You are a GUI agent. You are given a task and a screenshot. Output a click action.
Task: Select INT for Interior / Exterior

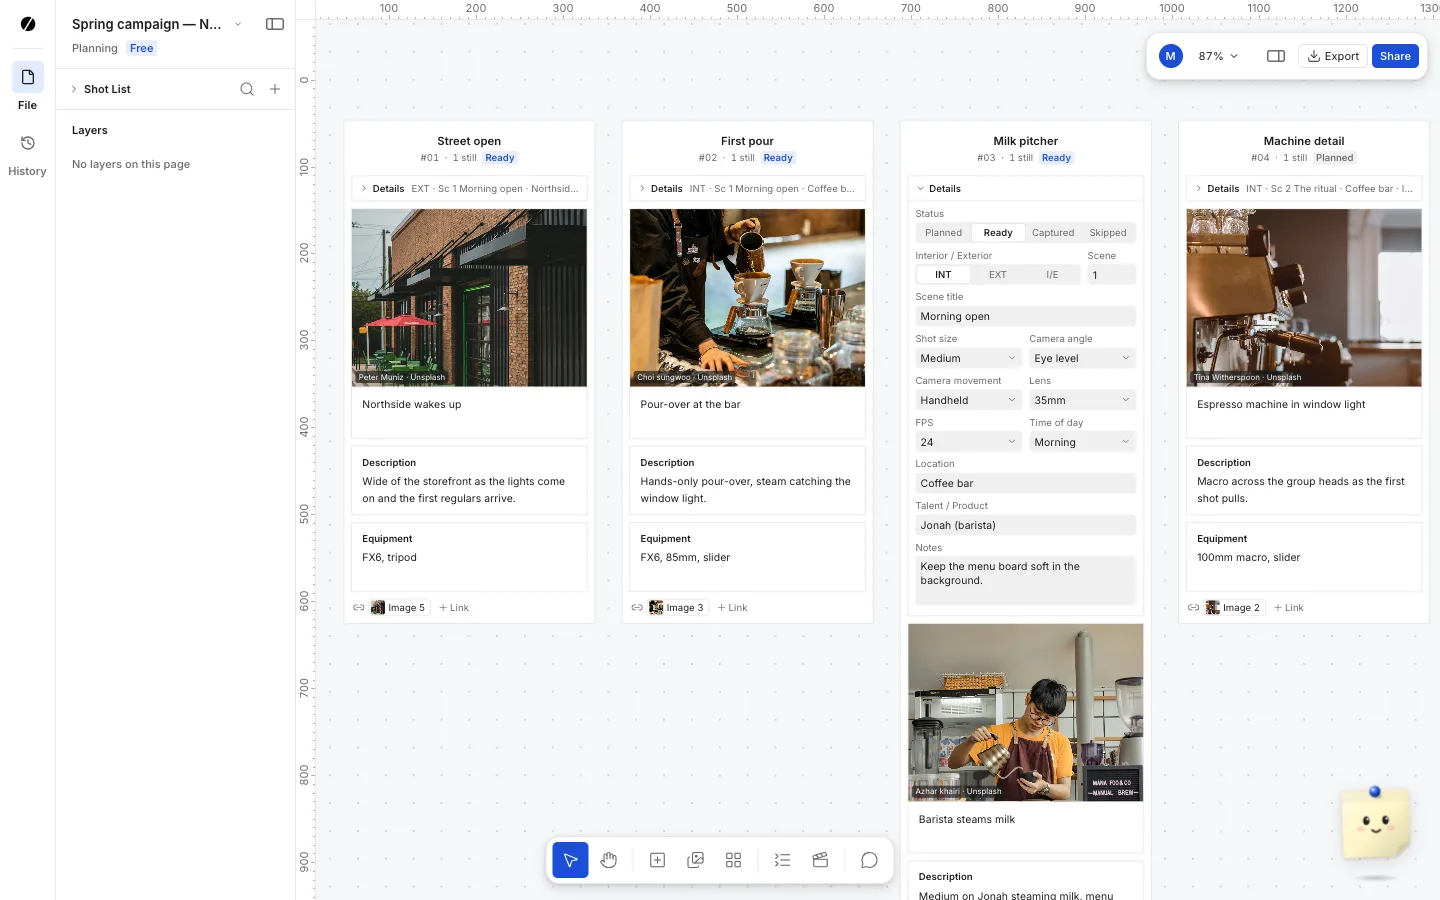(x=943, y=275)
